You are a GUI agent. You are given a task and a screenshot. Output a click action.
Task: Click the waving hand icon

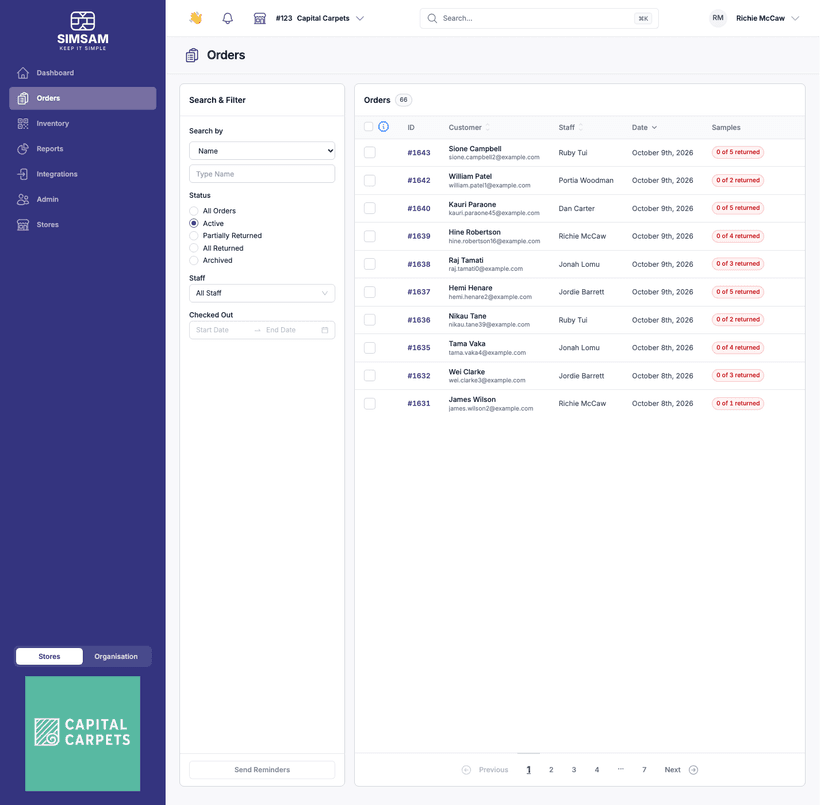click(x=196, y=18)
